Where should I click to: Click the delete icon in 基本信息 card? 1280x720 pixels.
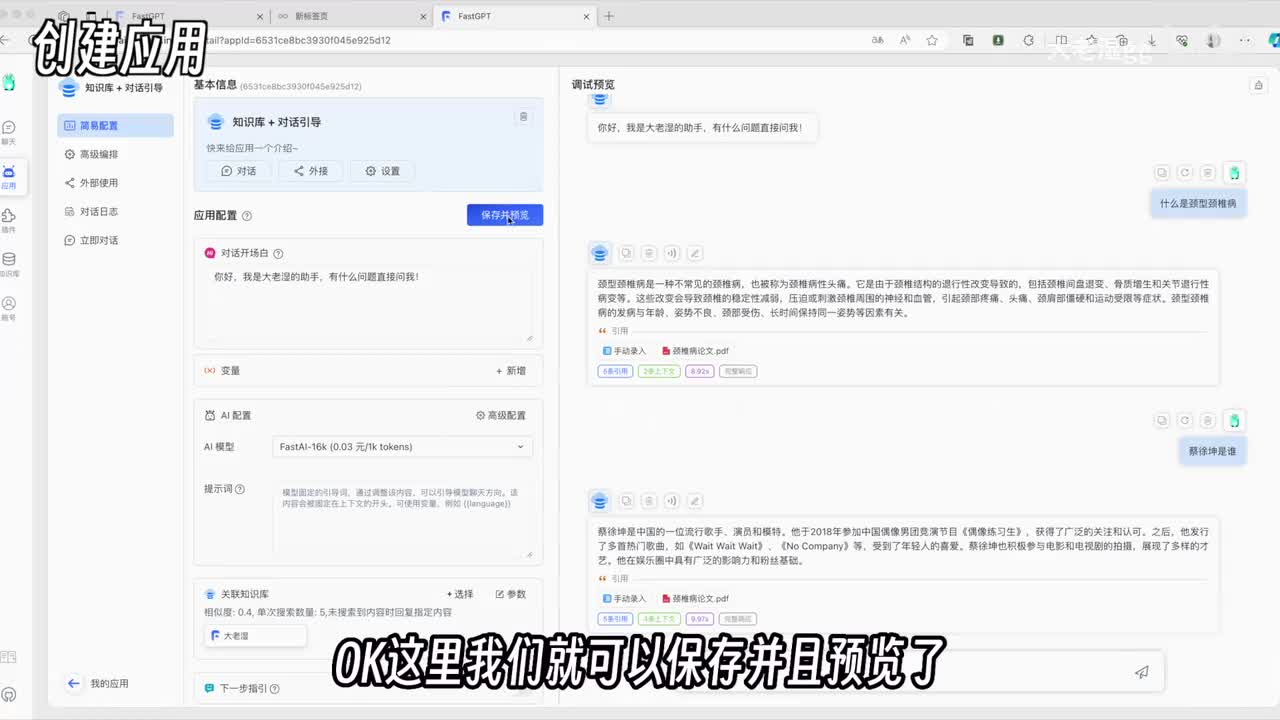(523, 117)
